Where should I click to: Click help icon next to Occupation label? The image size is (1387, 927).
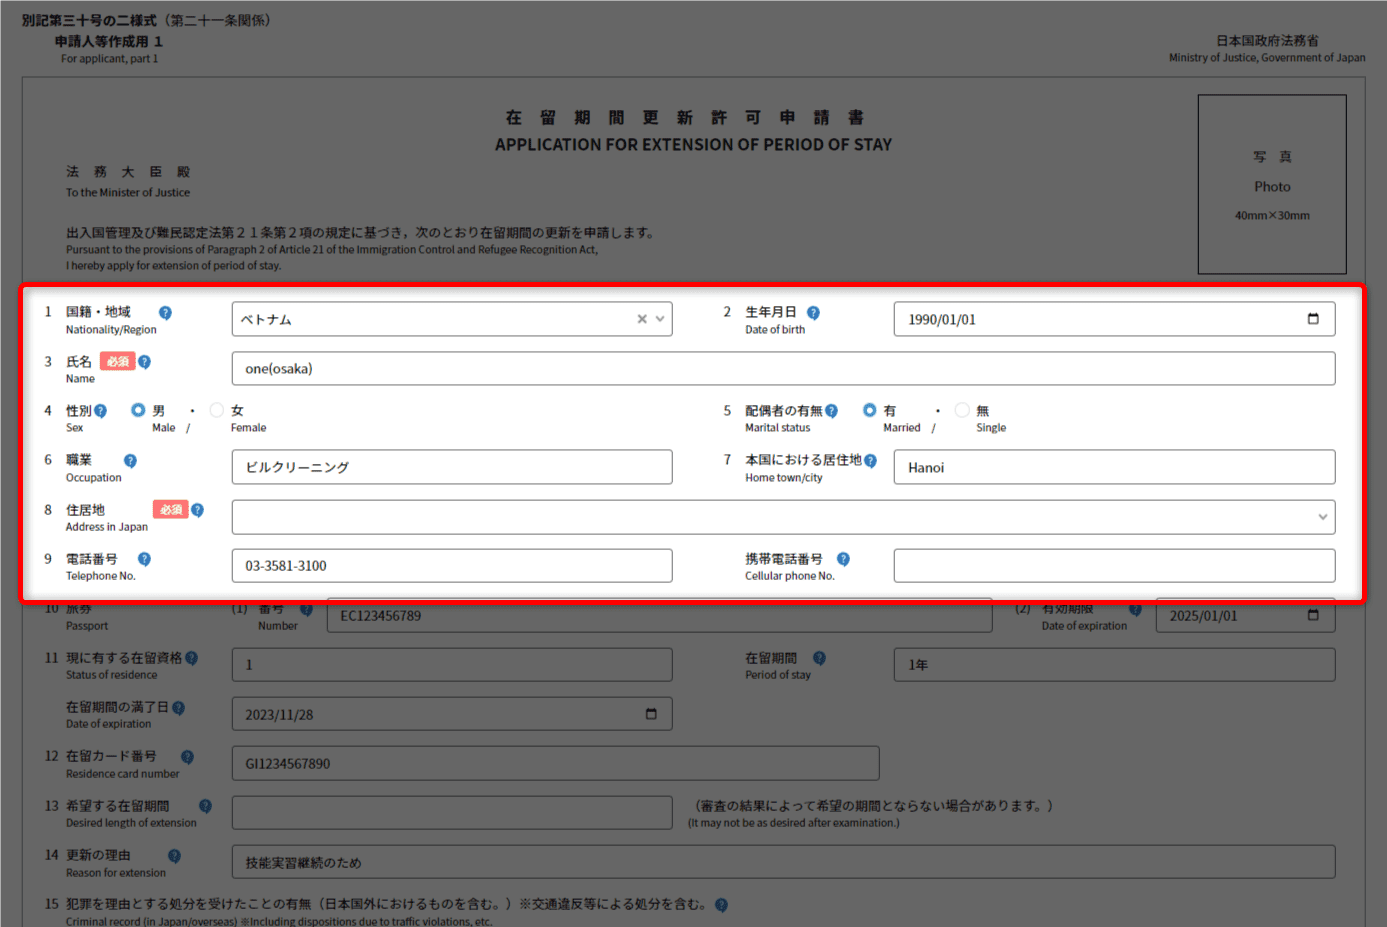[130, 461]
